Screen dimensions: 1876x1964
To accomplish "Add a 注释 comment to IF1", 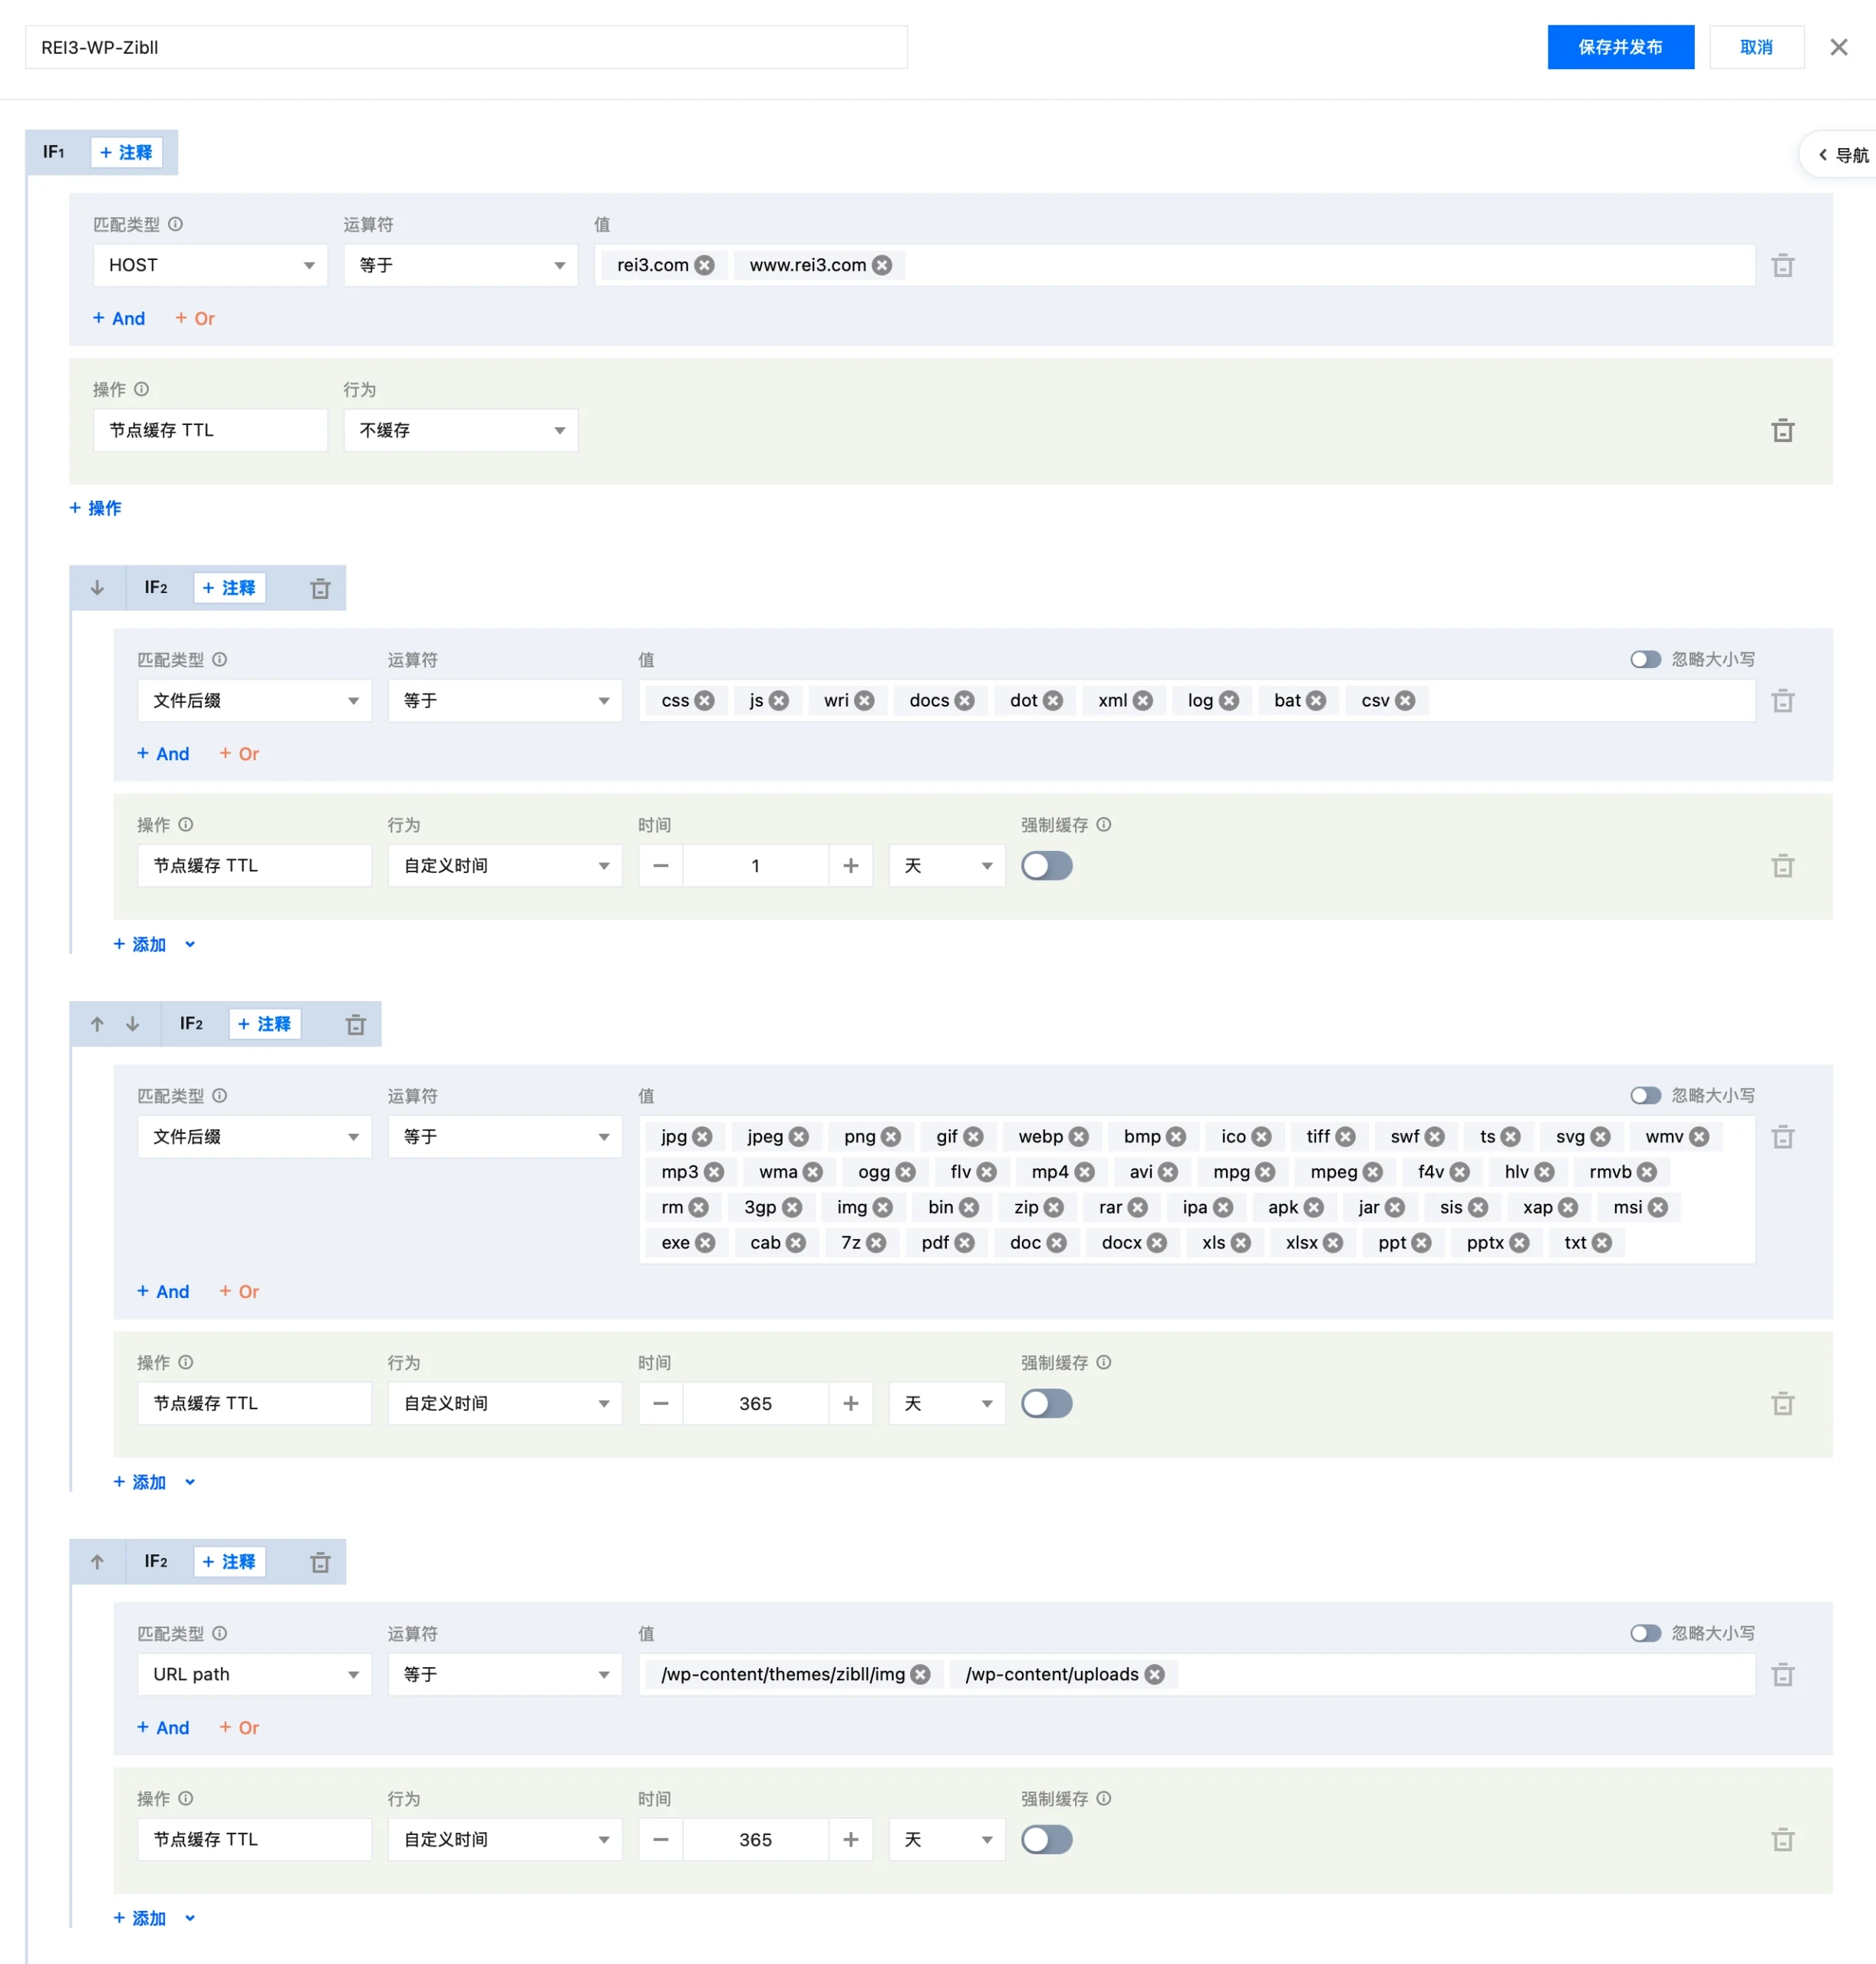I will click(126, 152).
